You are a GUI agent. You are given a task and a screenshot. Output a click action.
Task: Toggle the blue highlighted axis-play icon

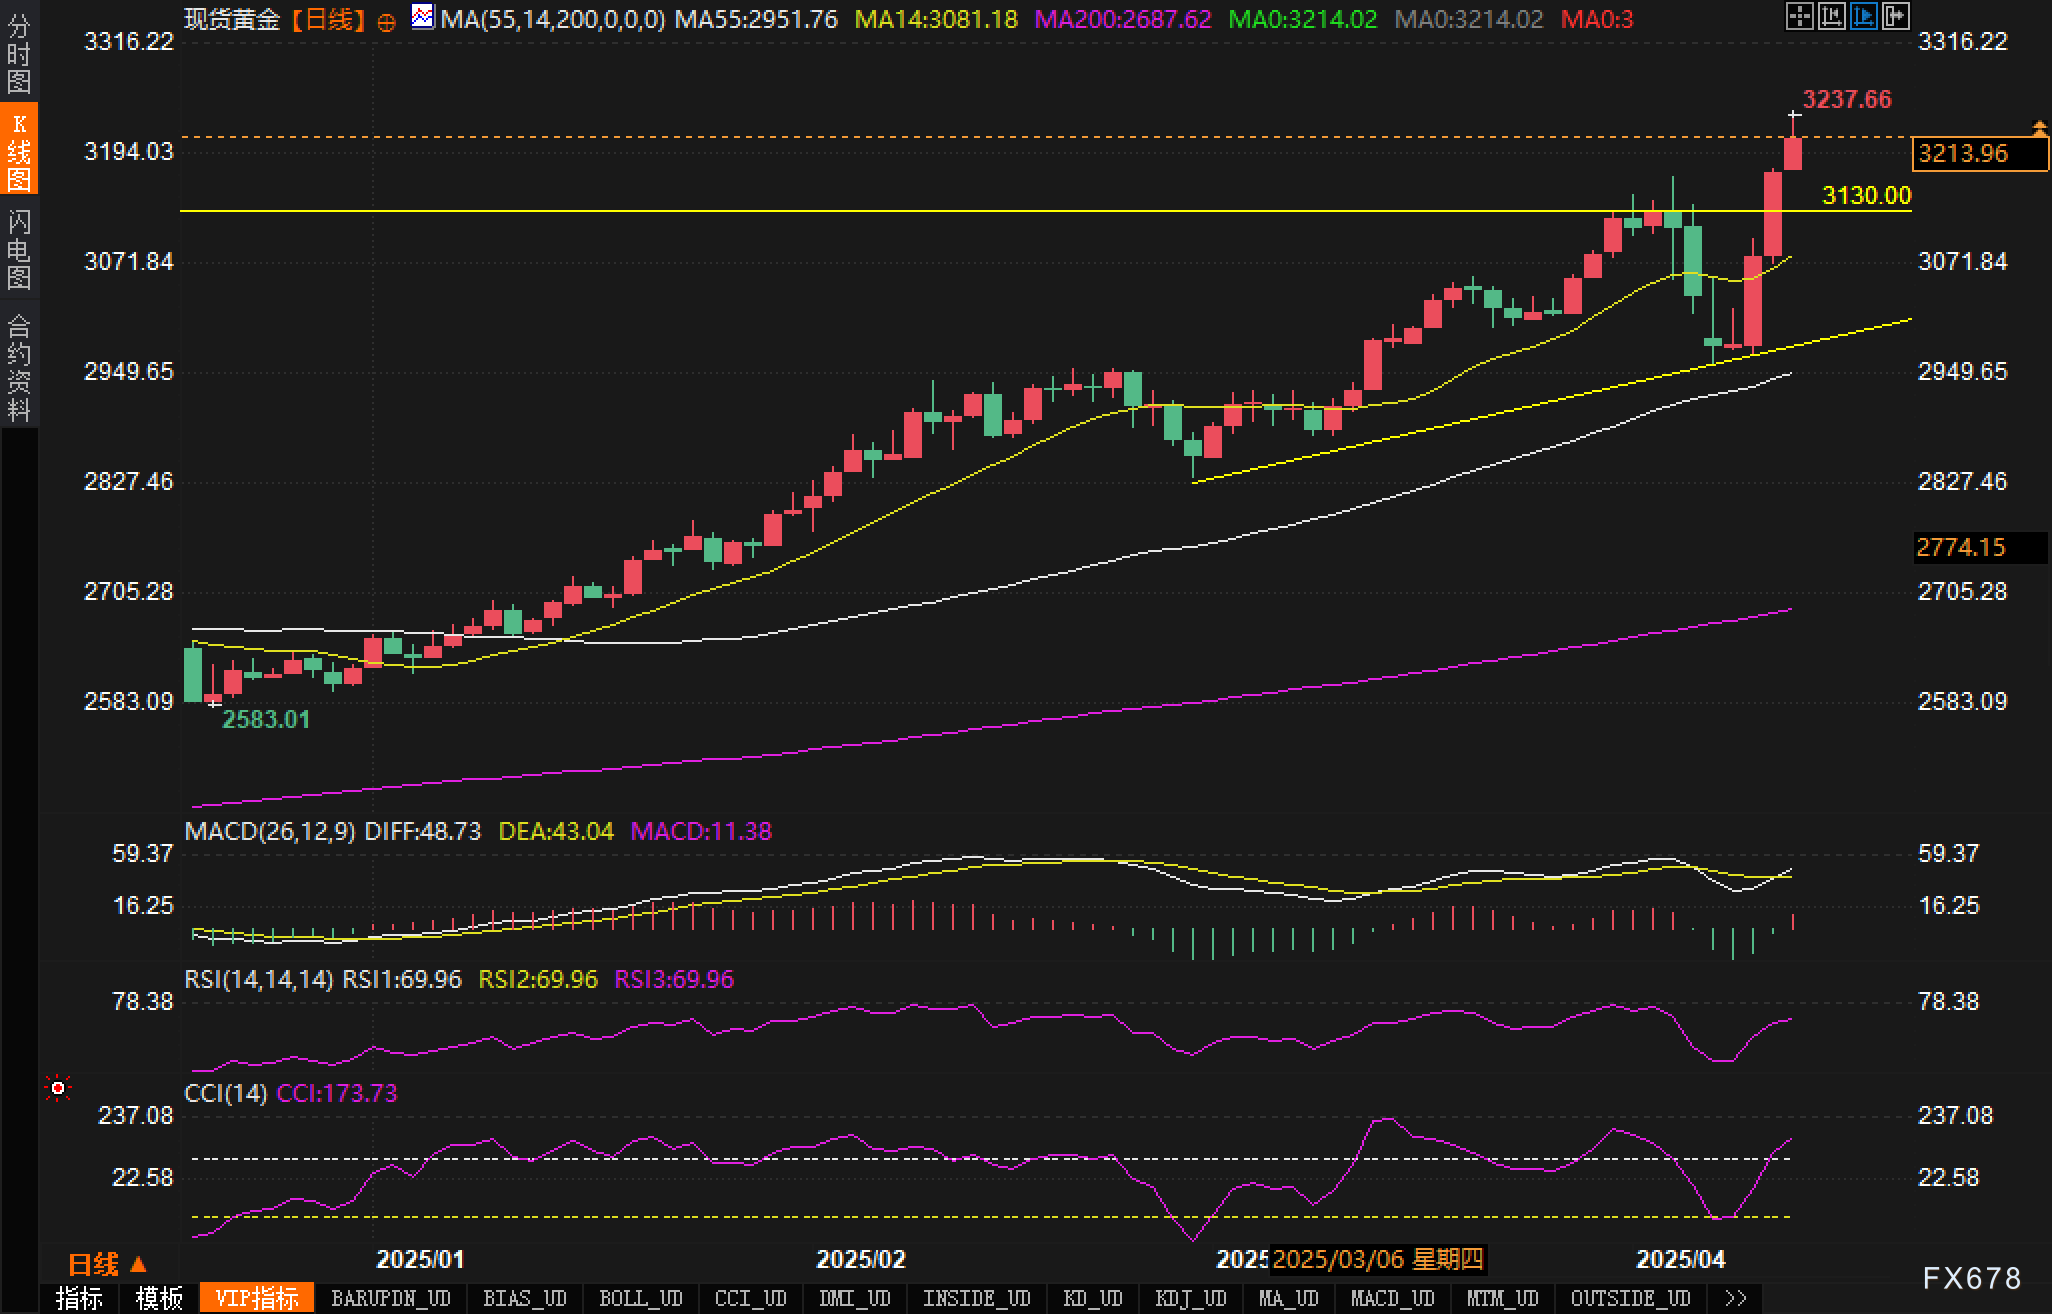point(1863,16)
